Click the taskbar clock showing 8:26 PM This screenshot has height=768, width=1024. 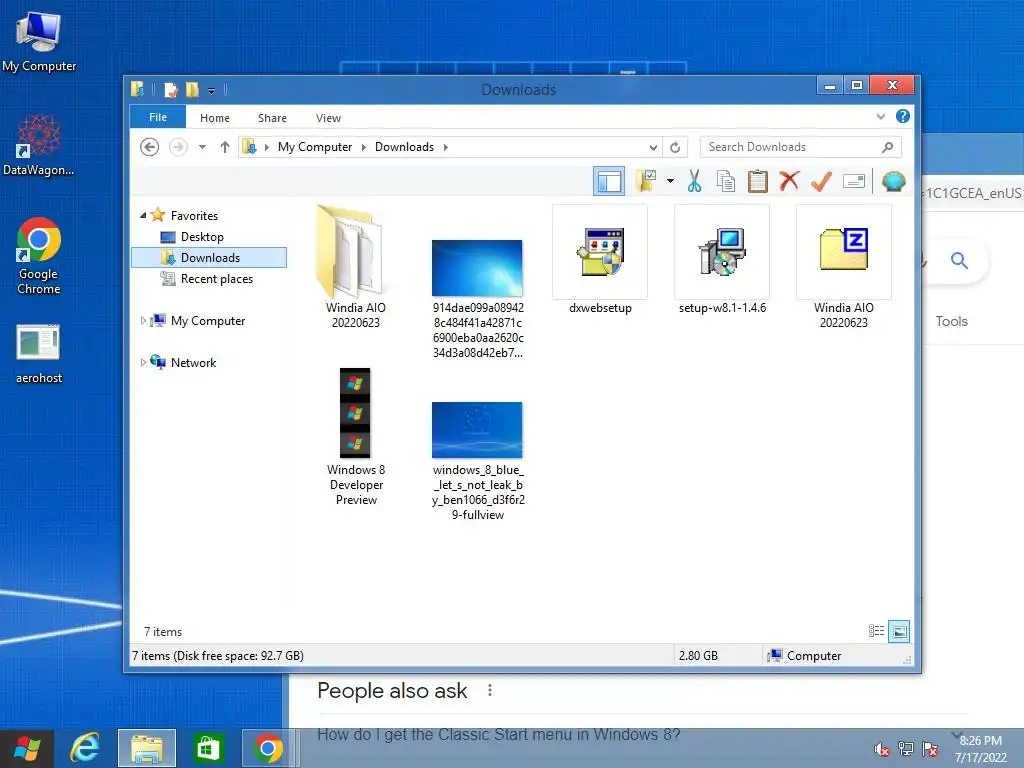pos(981,749)
